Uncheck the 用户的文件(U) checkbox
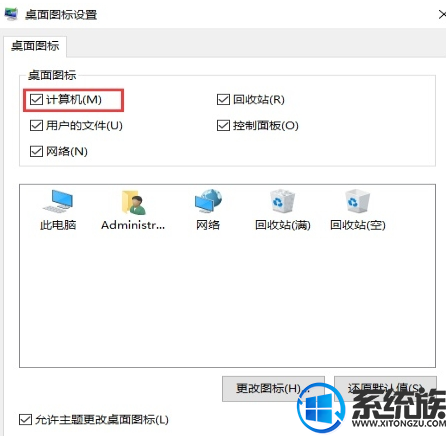Image resolution: width=446 pixels, height=436 pixels. 36,125
